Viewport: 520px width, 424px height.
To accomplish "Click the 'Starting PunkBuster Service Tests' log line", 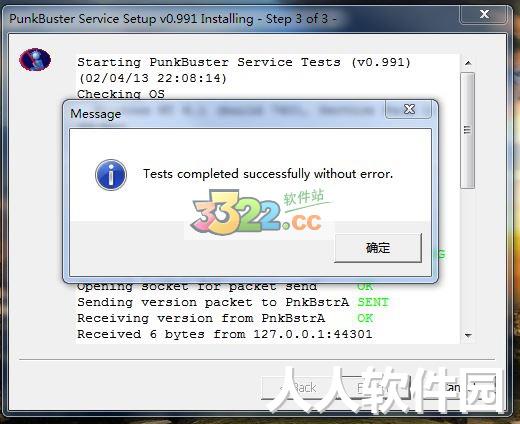I will (244, 62).
